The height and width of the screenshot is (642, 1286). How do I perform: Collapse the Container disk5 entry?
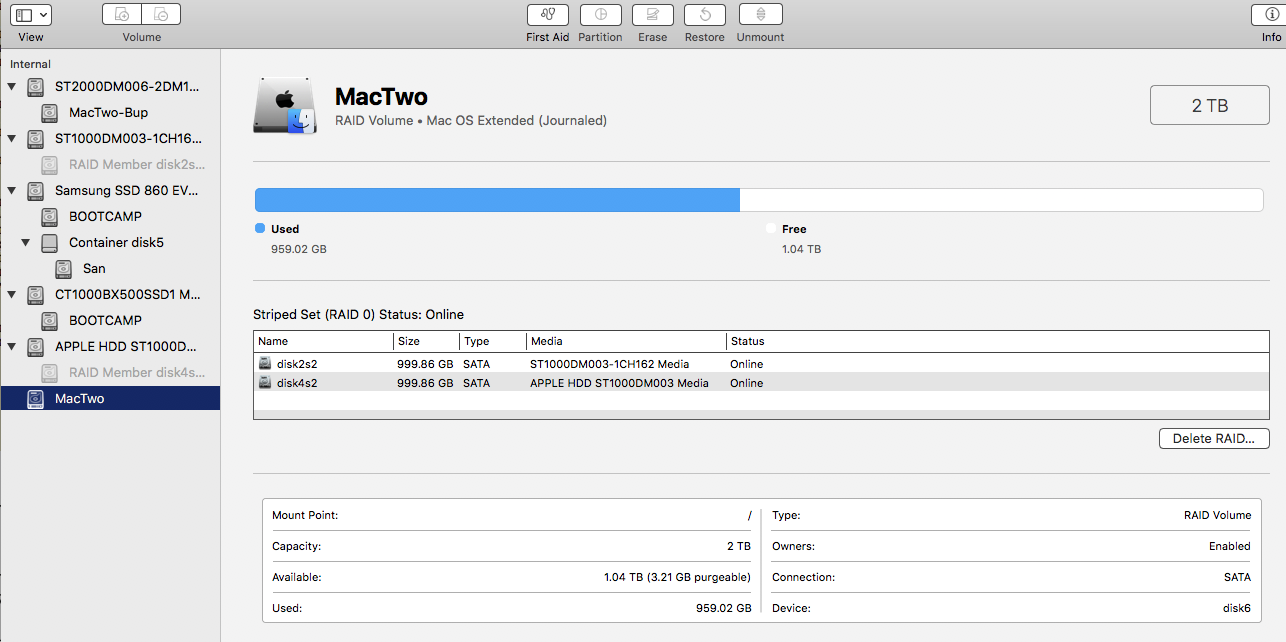coord(26,243)
